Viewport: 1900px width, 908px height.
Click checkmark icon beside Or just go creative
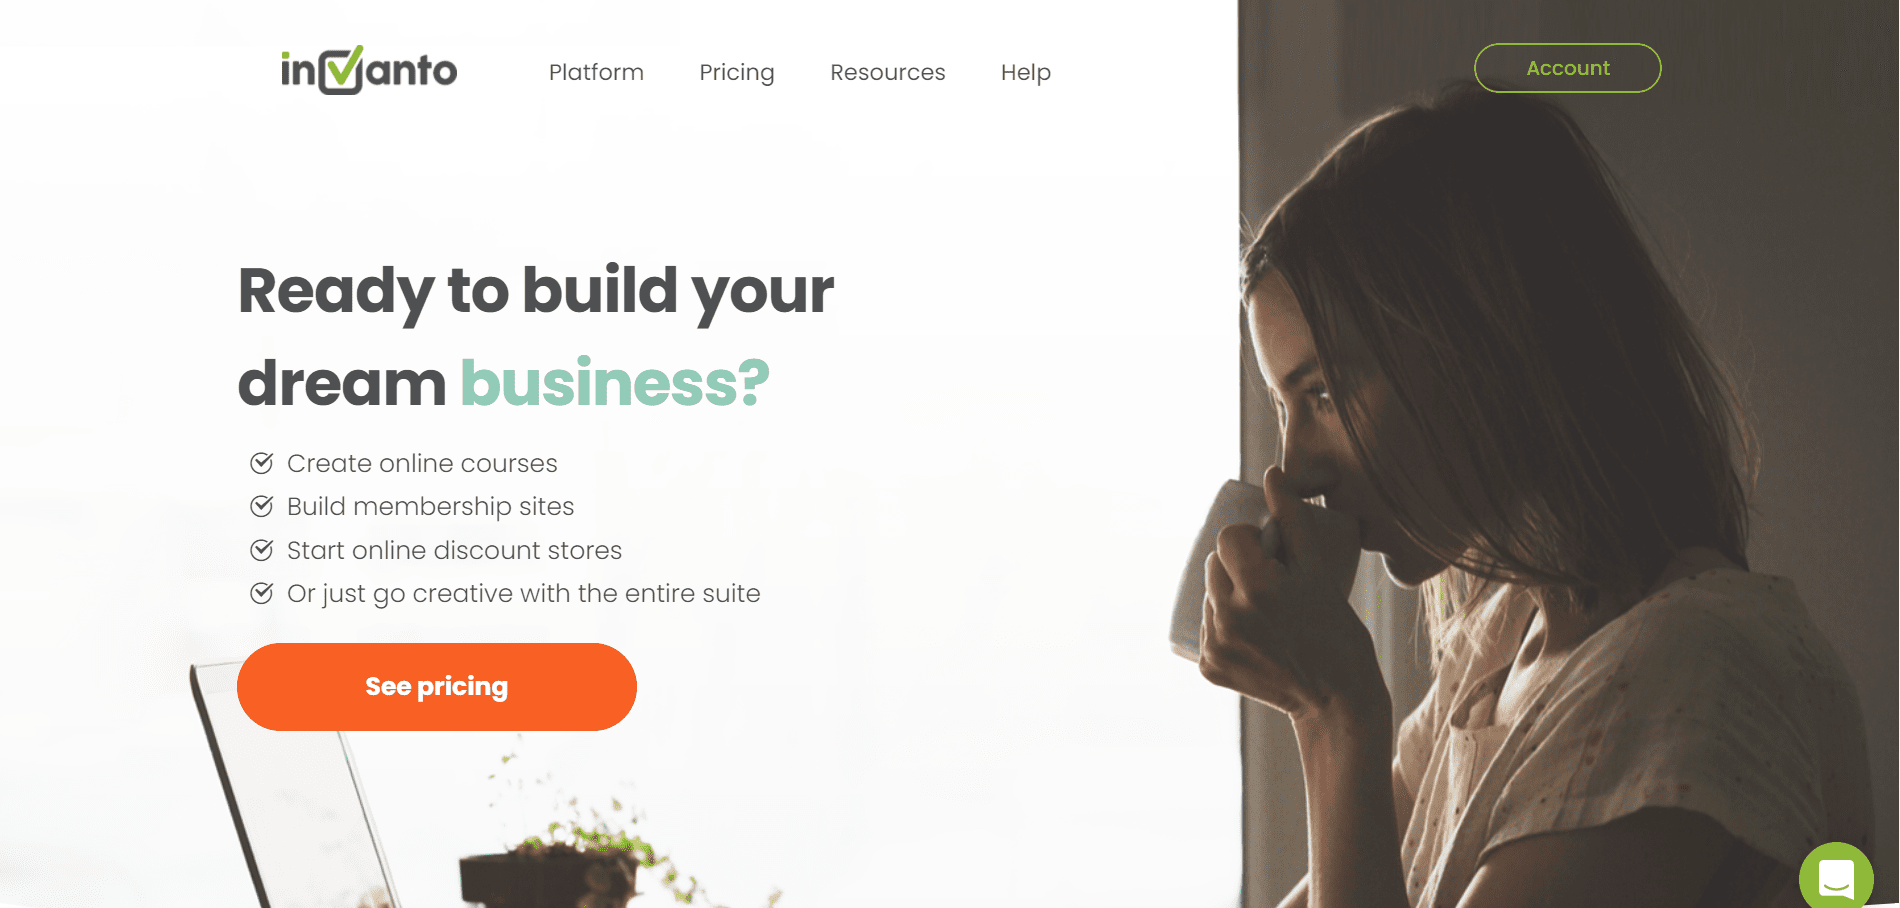pos(262,593)
